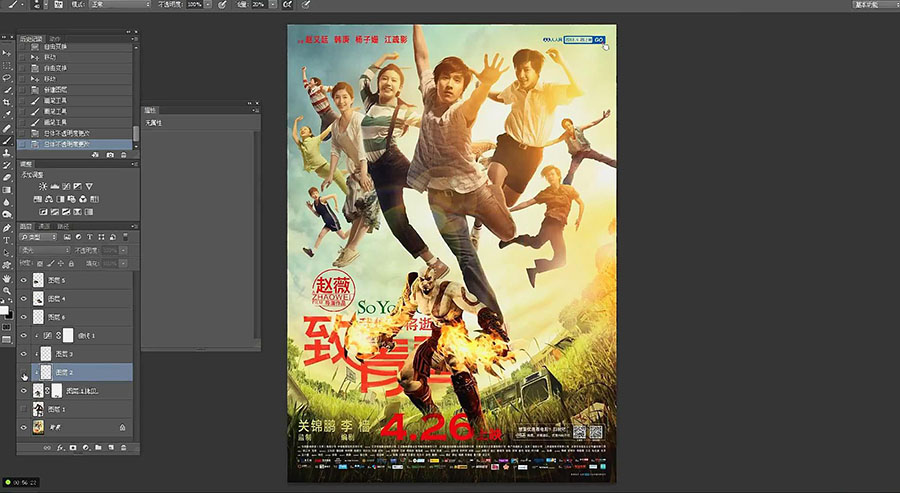Open the brush blending mode dropdown
The width and height of the screenshot is (900, 493).
point(119,4)
